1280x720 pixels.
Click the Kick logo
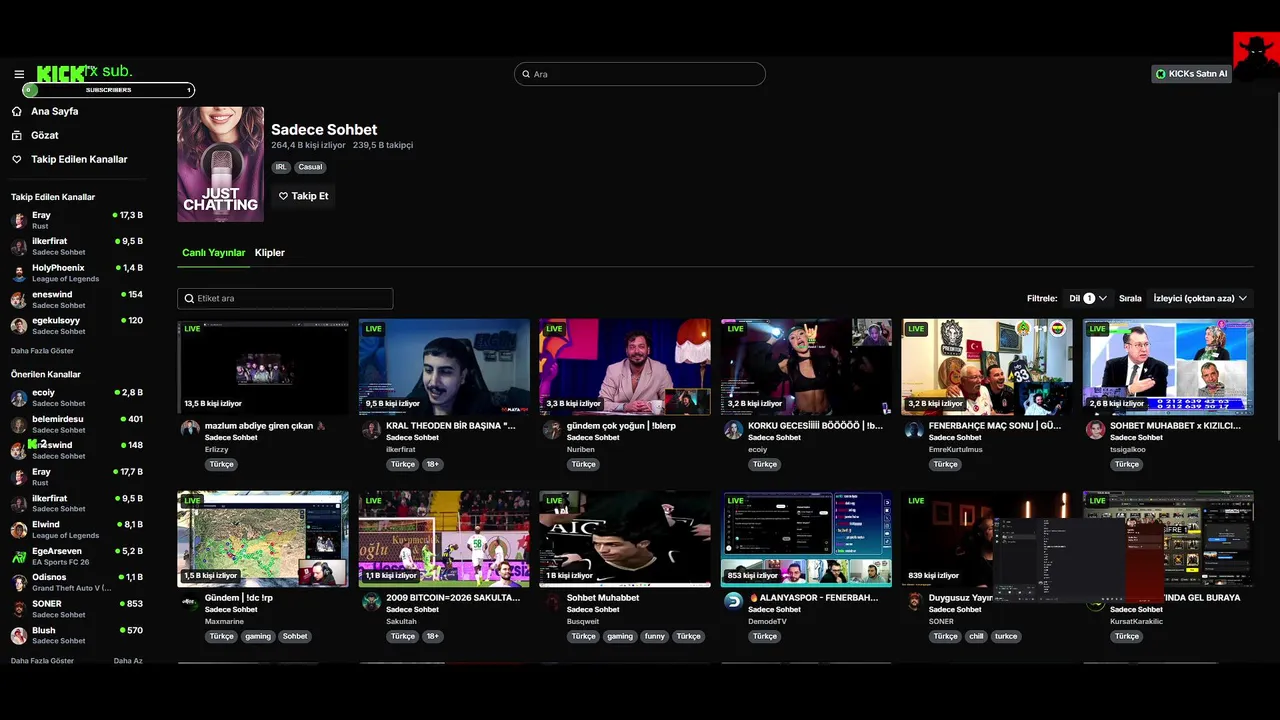(x=60, y=74)
